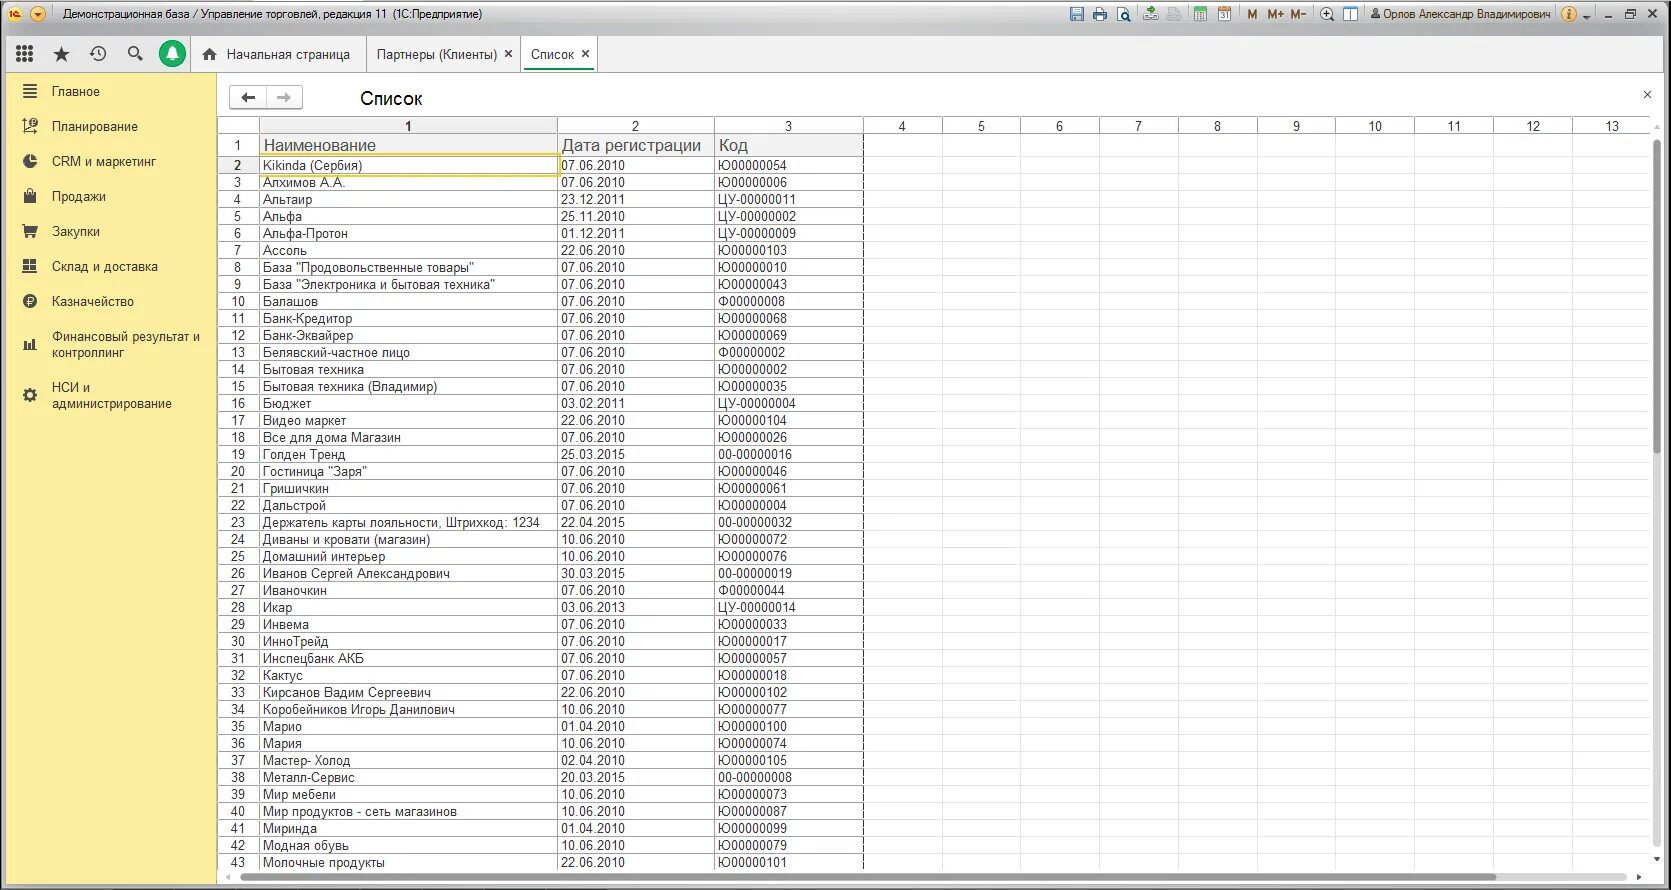Click the Дата регистрации header cell
1671x890 pixels.
635,145
